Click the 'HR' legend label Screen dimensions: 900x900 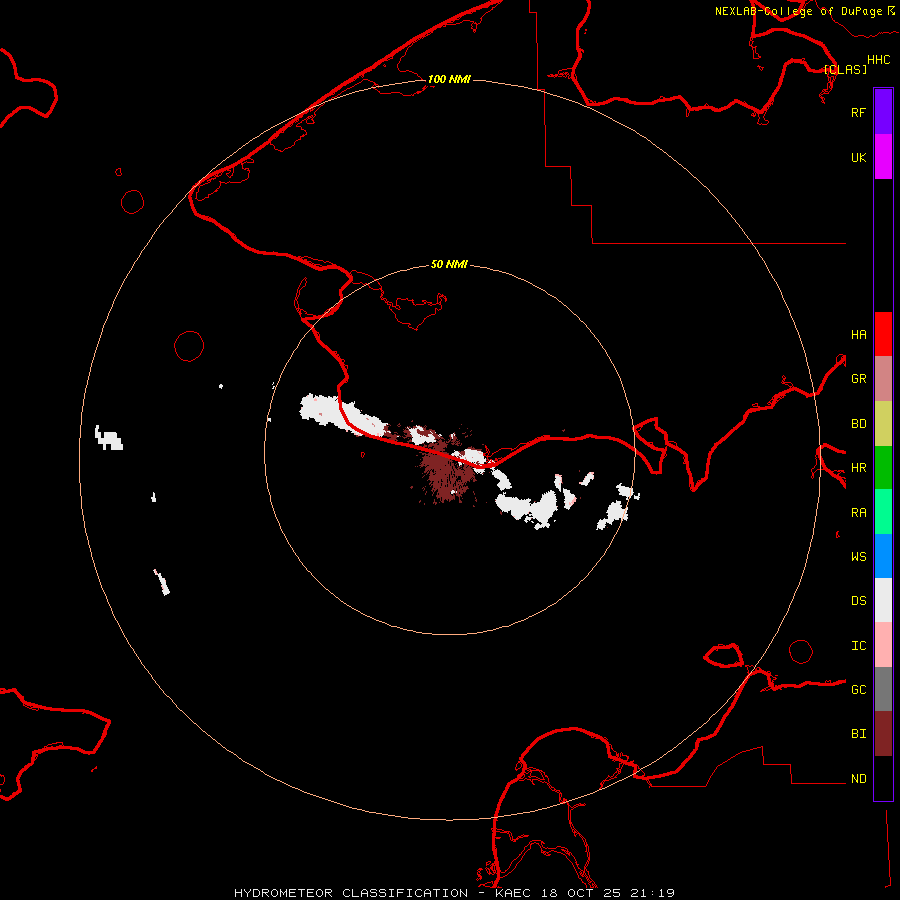coord(858,468)
